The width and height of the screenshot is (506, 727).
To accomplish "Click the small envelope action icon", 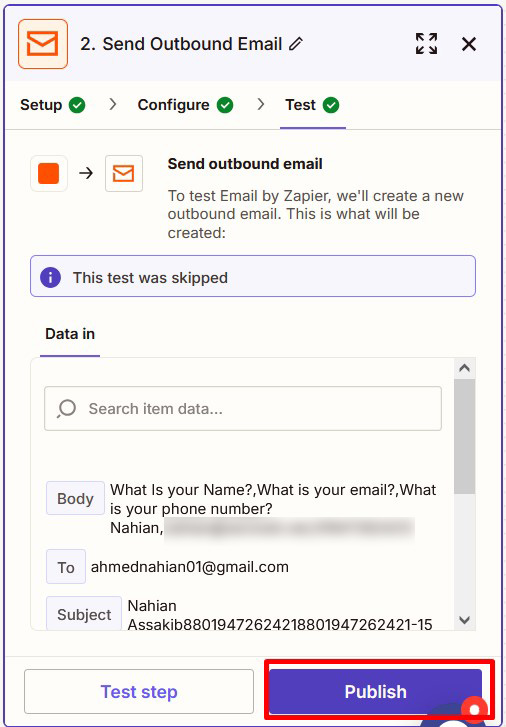I will (x=124, y=173).
